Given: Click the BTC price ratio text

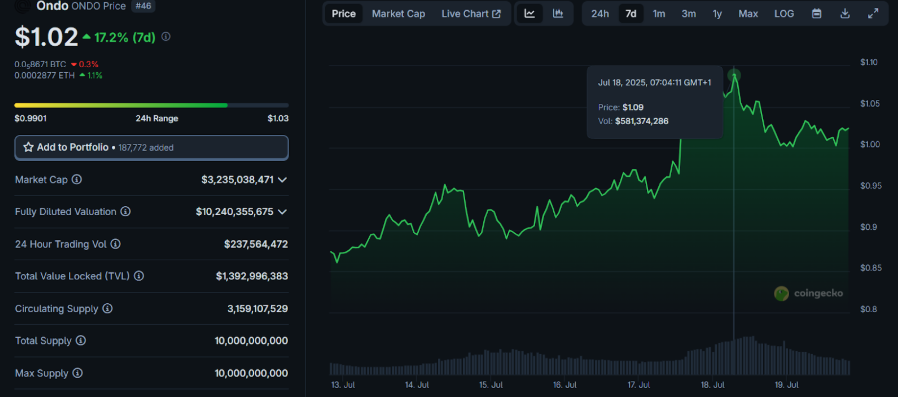Looking at the screenshot, I should tap(40, 64).
